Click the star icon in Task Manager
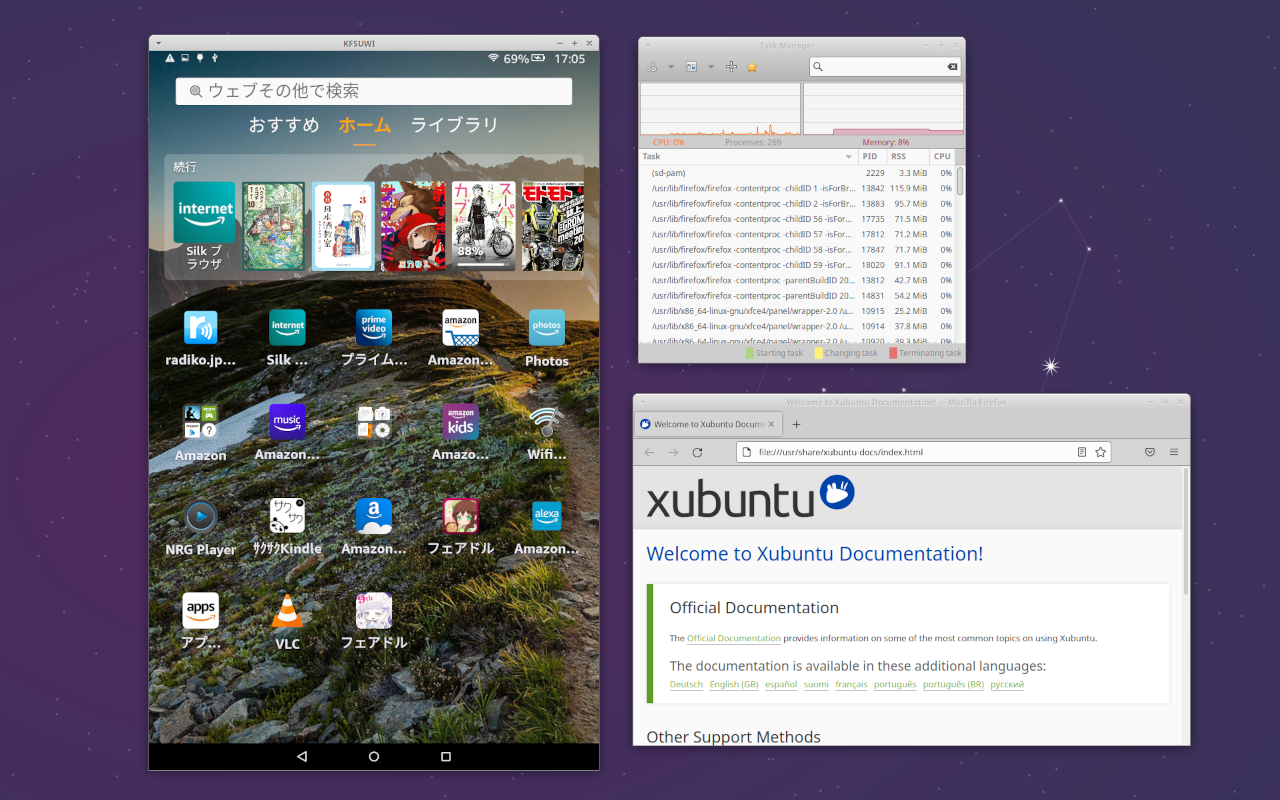The width and height of the screenshot is (1280, 800). tap(752, 67)
